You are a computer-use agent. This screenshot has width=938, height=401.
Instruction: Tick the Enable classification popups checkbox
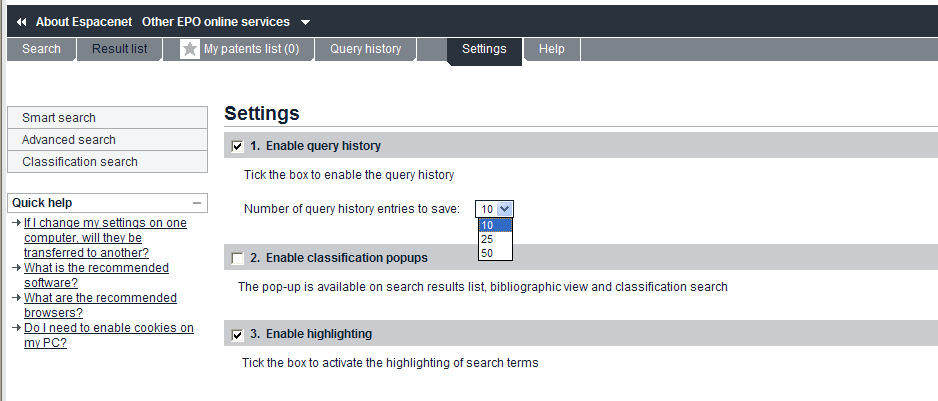237,259
